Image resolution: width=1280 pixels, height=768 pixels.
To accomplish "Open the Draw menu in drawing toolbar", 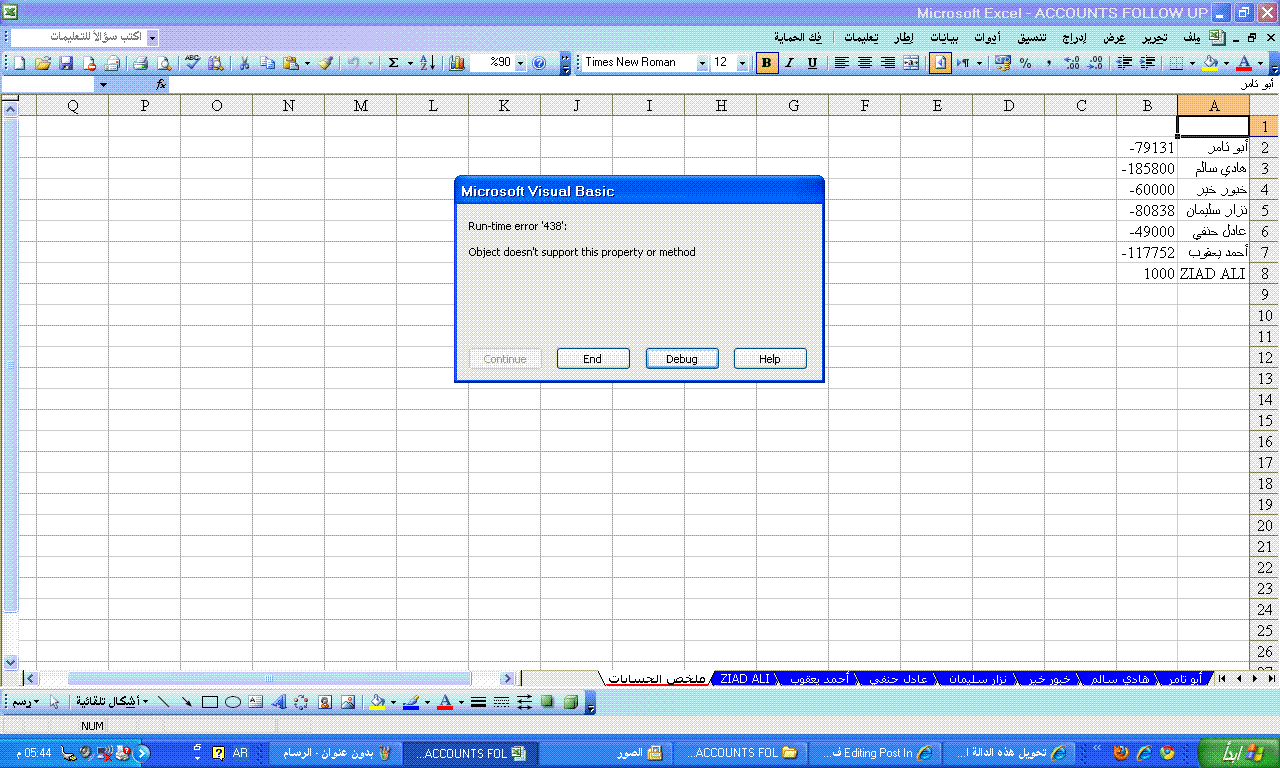I will point(24,702).
